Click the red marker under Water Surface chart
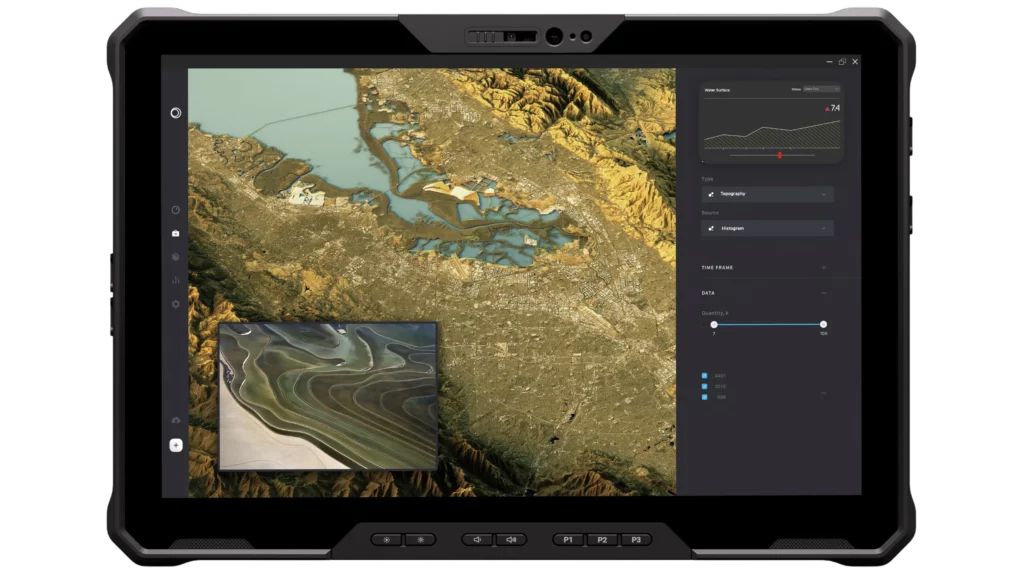Viewport: 1024px width, 576px height. tap(779, 155)
